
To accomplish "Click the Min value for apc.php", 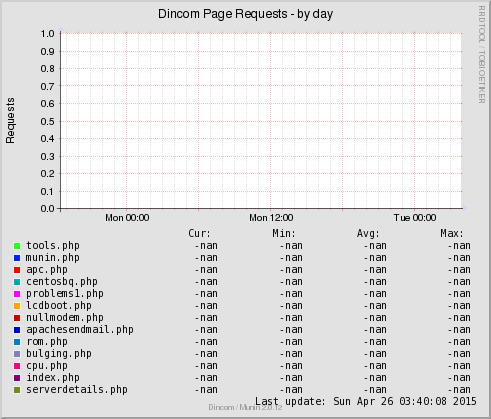I will 291,270.
